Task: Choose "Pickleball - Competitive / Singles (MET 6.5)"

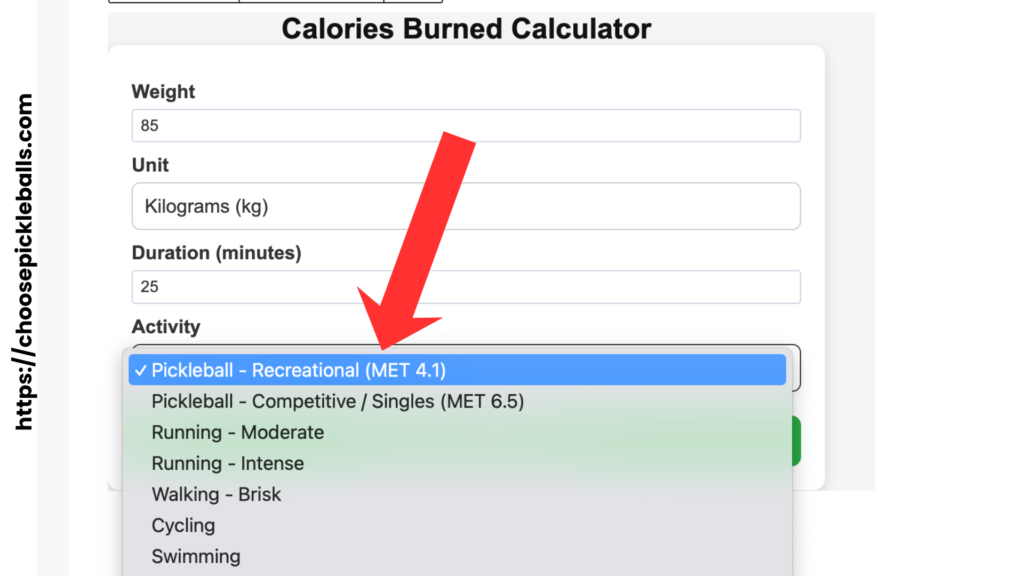Action: coord(340,400)
